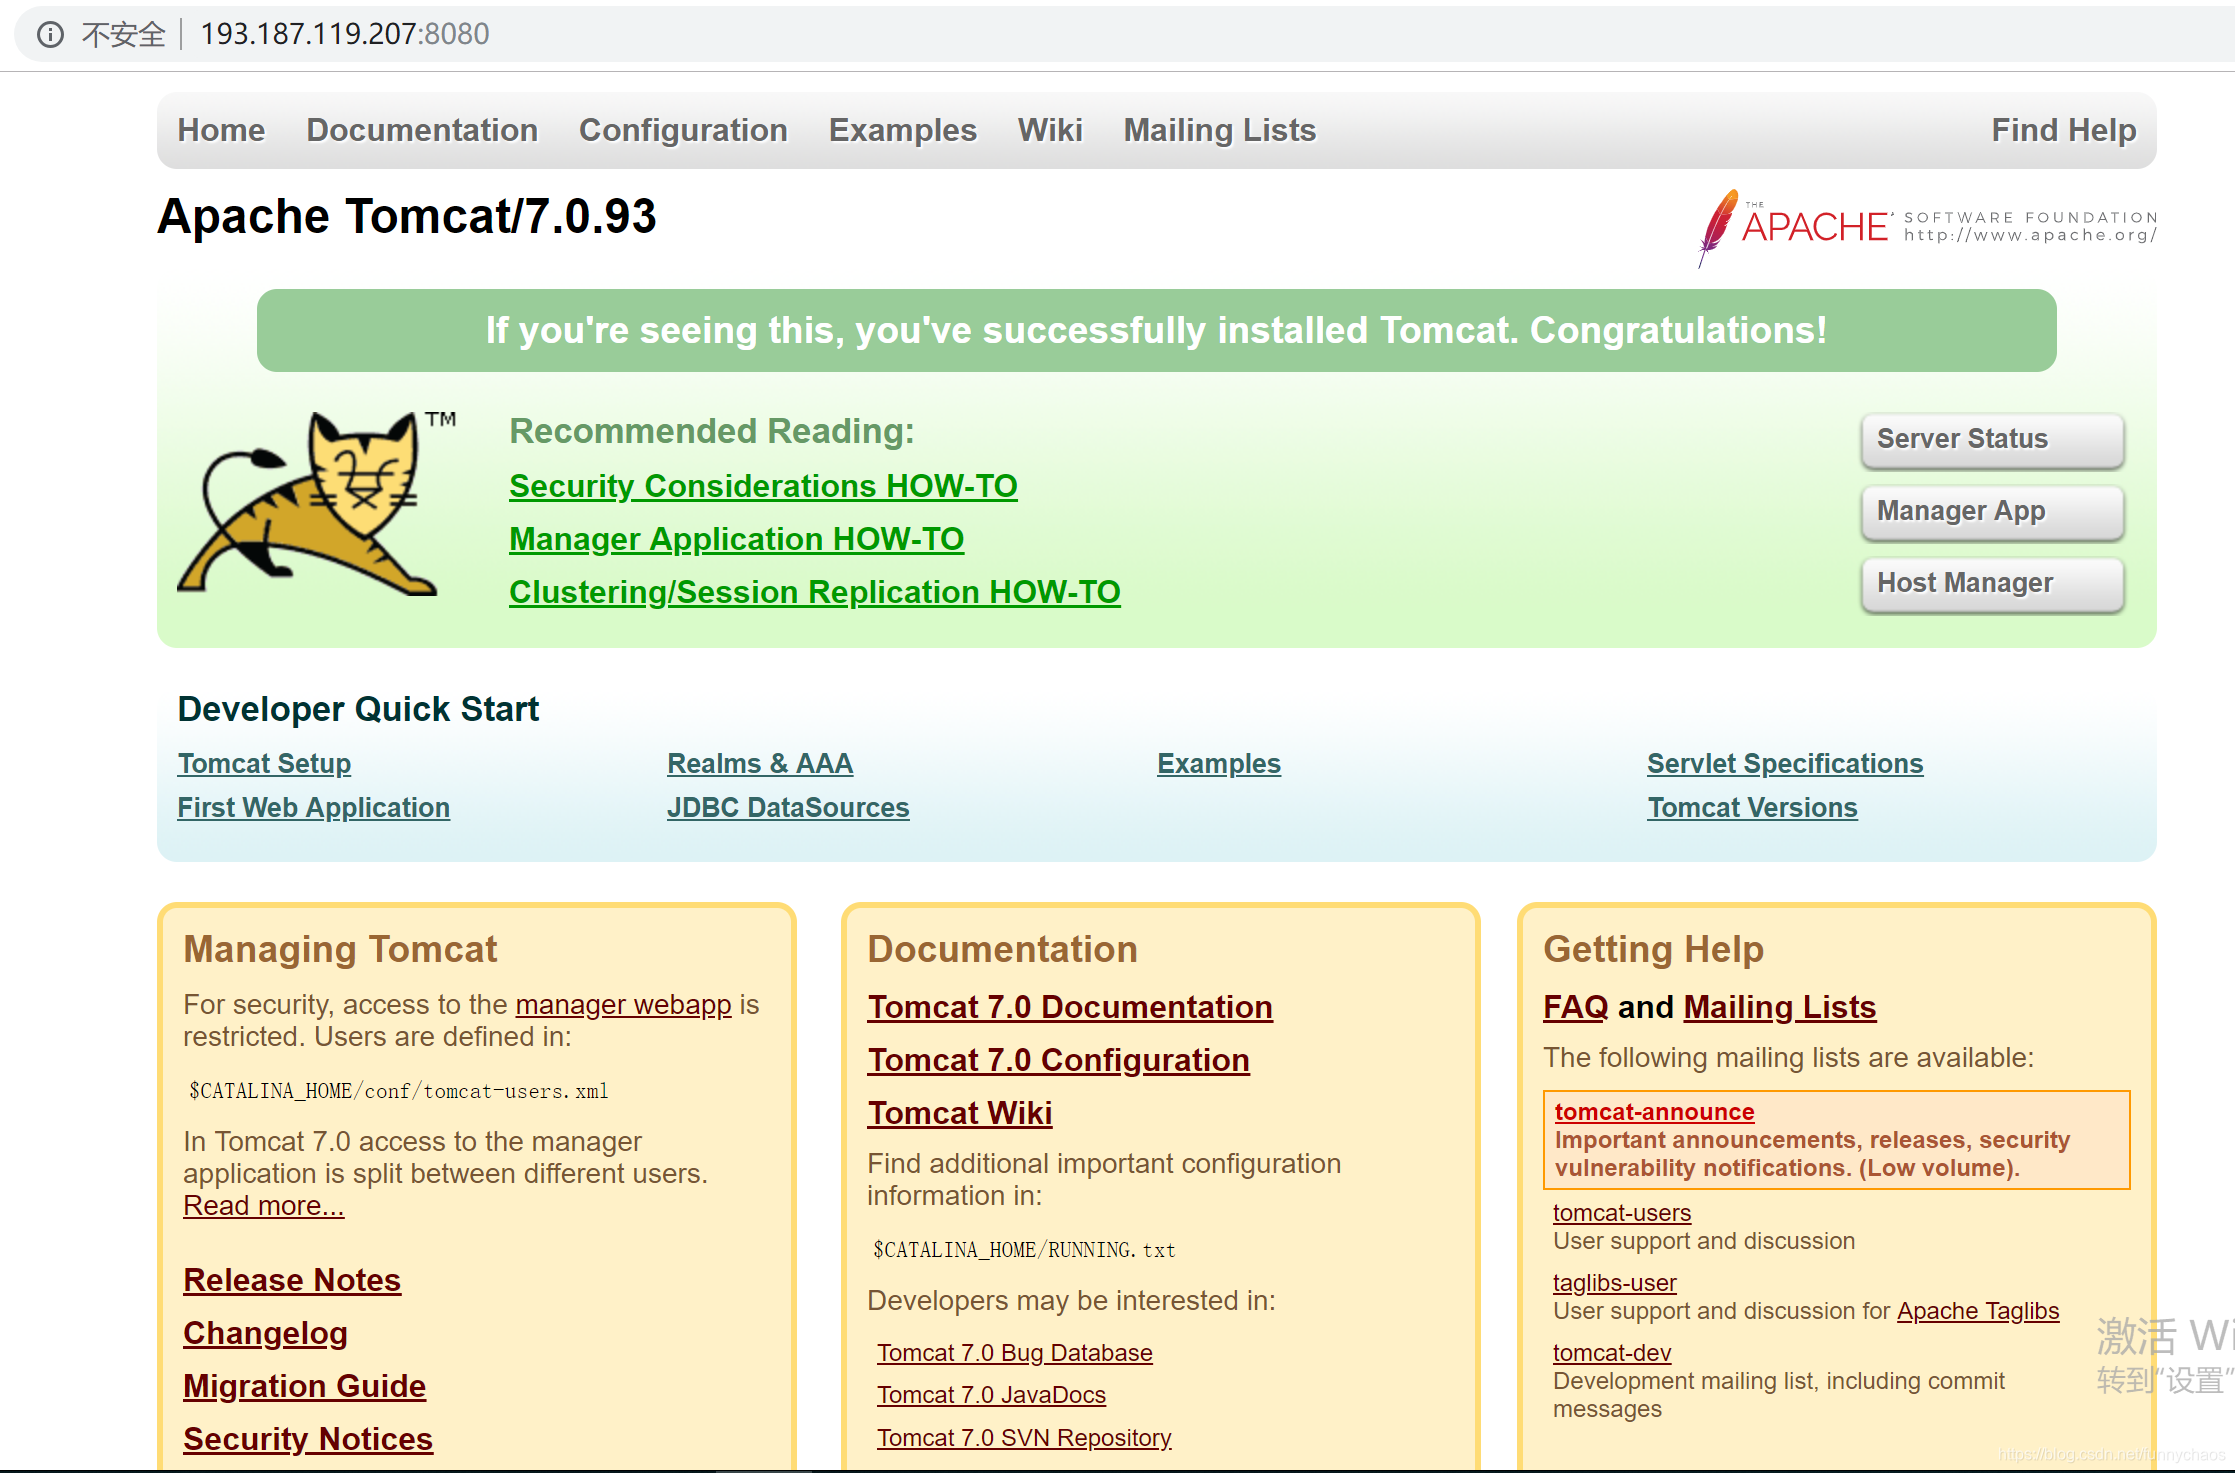Click the address bar URL 193.187.119.207:8080
2235x1473 pixels.
pyautogui.click(x=345, y=34)
